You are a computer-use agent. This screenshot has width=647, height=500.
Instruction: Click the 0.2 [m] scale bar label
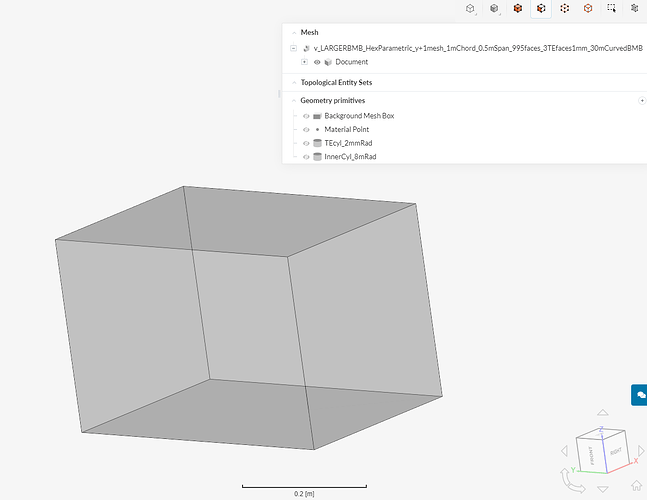coord(304,494)
